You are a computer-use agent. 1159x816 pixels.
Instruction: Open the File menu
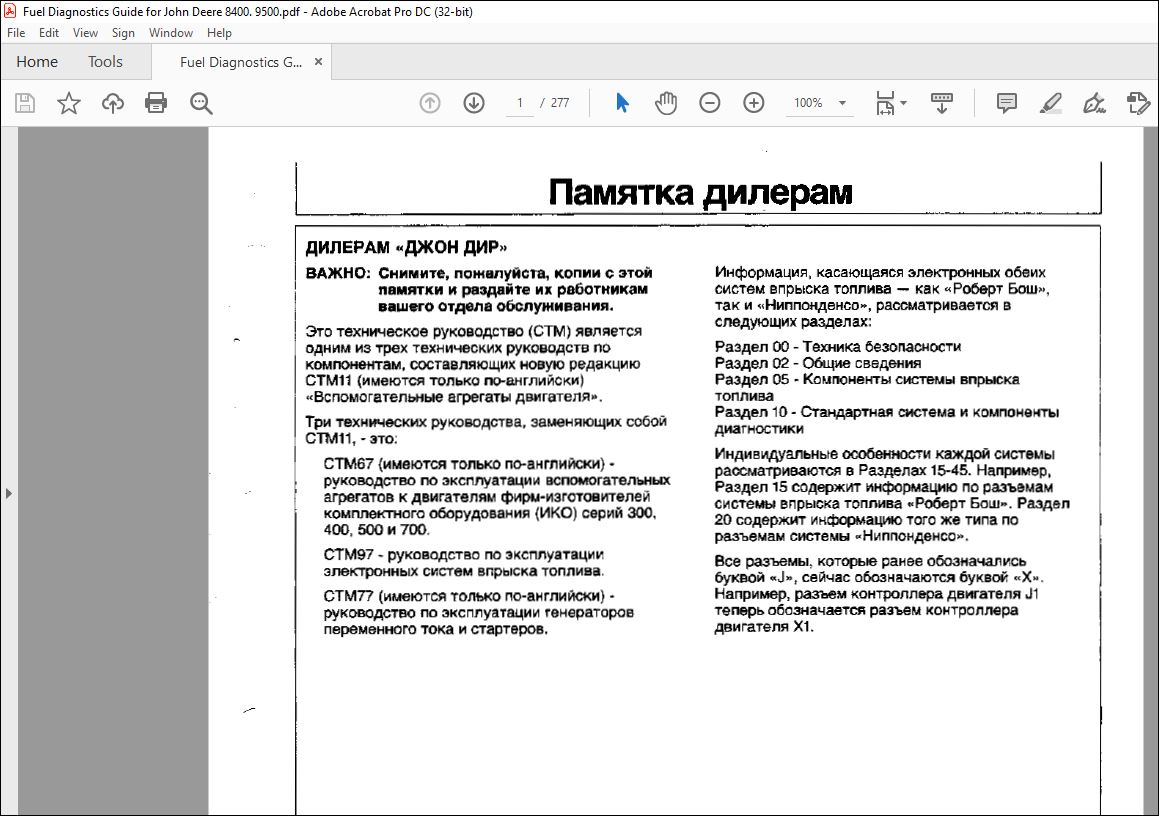[x=16, y=33]
